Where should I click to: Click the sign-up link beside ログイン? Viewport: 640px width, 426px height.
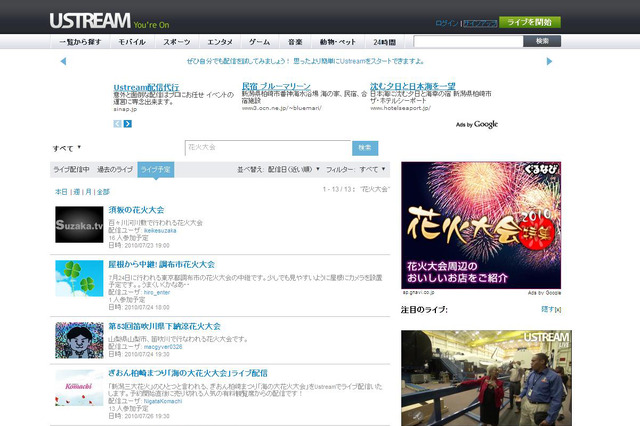point(480,23)
